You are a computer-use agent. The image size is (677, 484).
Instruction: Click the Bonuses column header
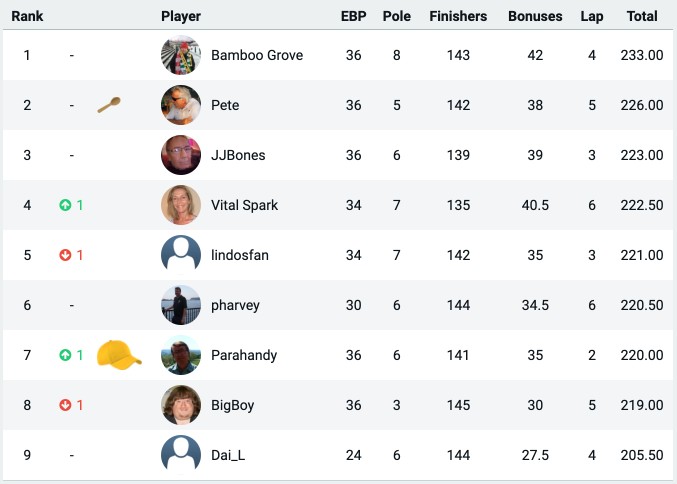pyautogui.click(x=535, y=16)
